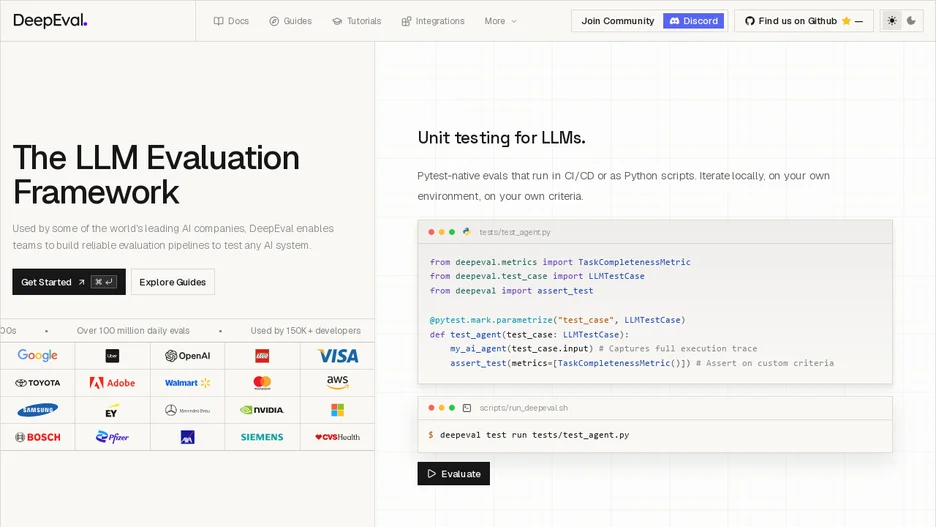Viewport: 936px width, 527px height.
Task: Open the Docs menu item
Action: pyautogui.click(x=231, y=21)
